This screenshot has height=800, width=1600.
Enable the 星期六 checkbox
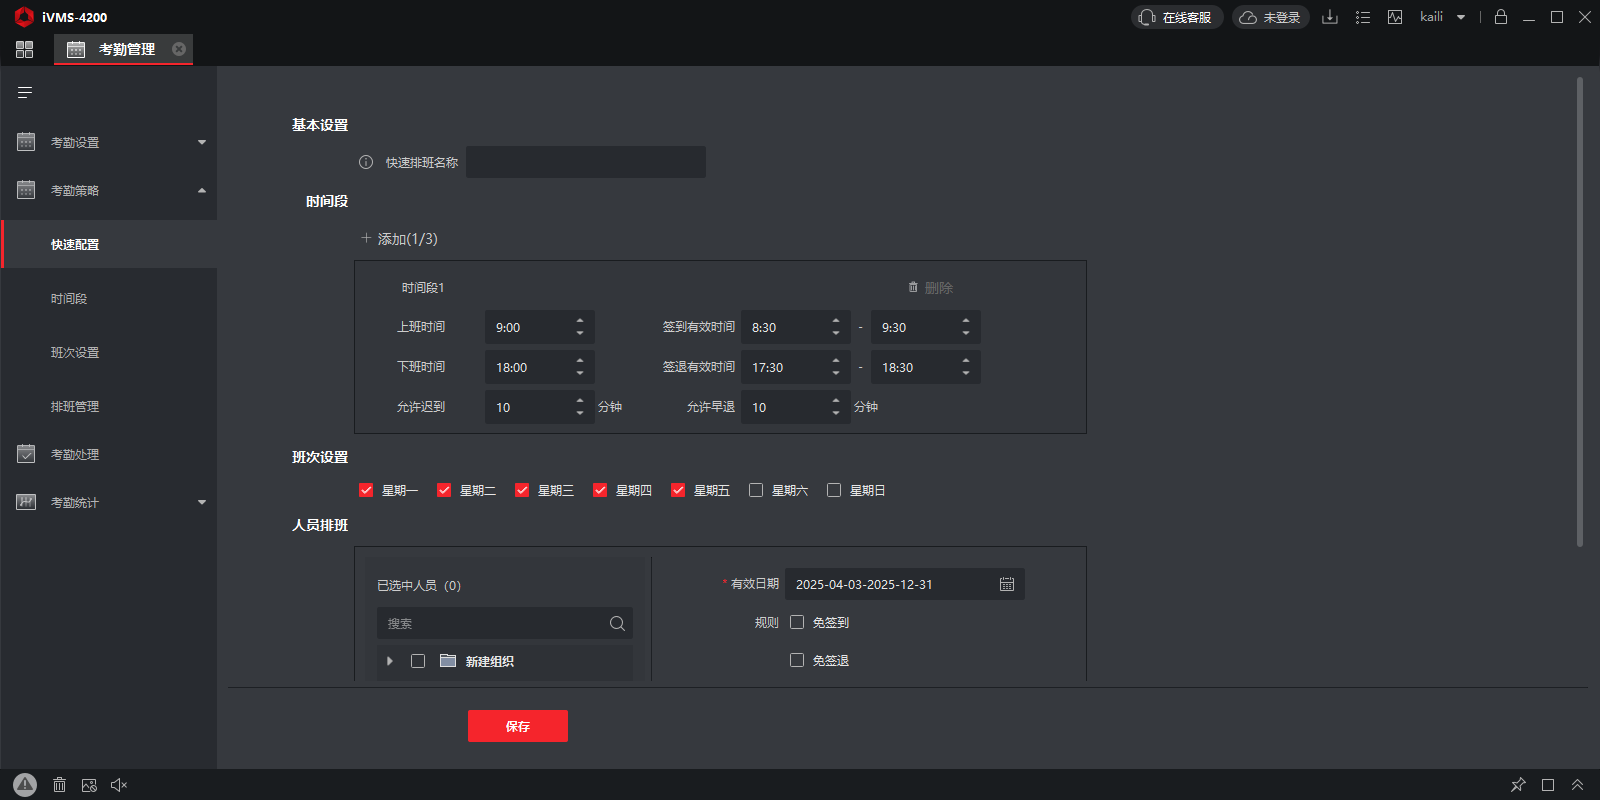[x=756, y=490]
